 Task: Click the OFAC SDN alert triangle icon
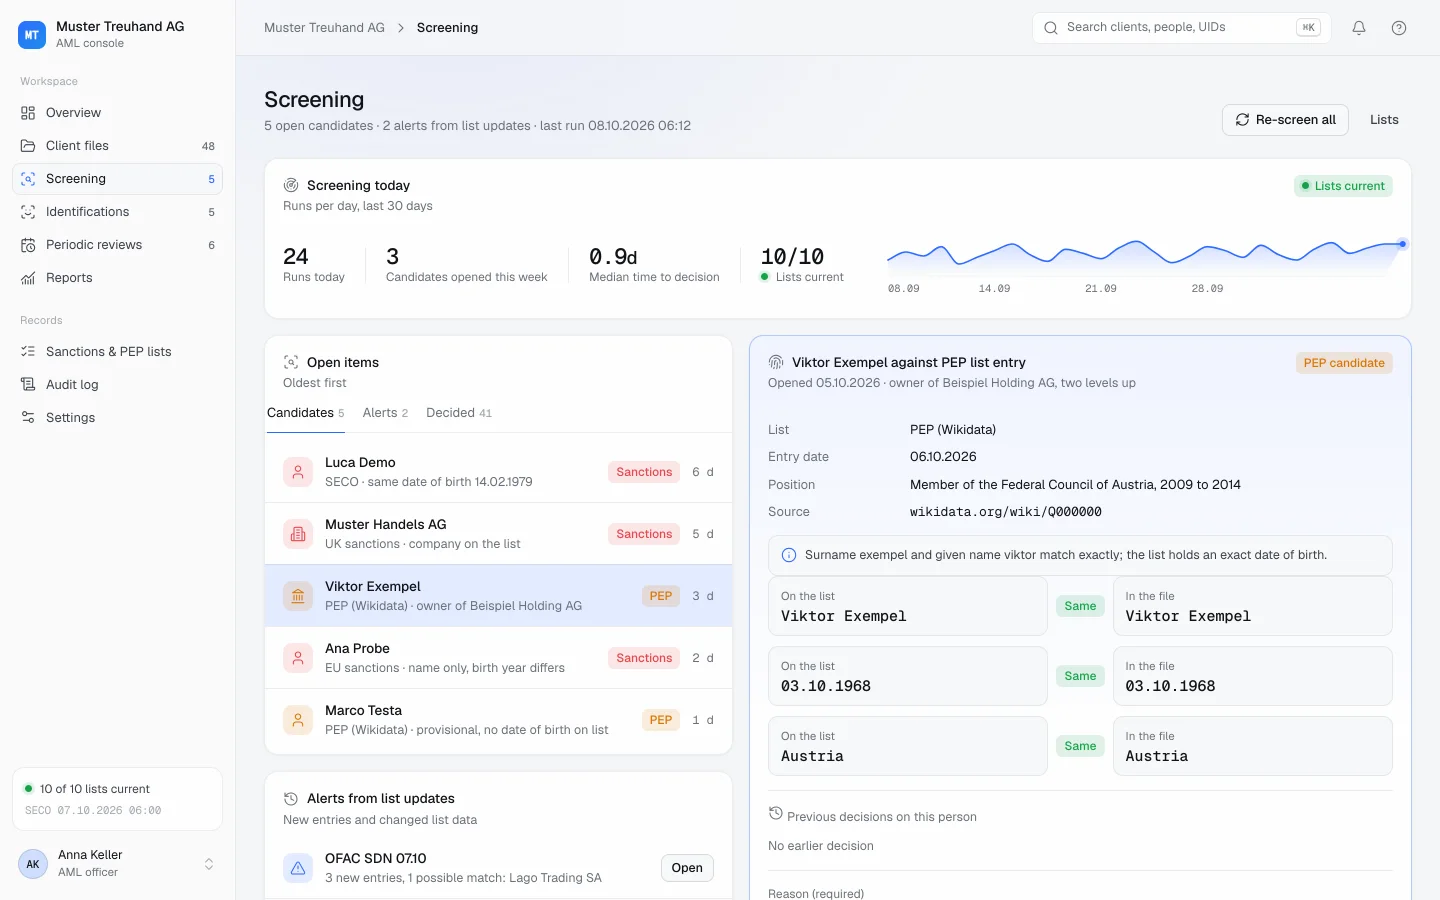click(x=298, y=868)
